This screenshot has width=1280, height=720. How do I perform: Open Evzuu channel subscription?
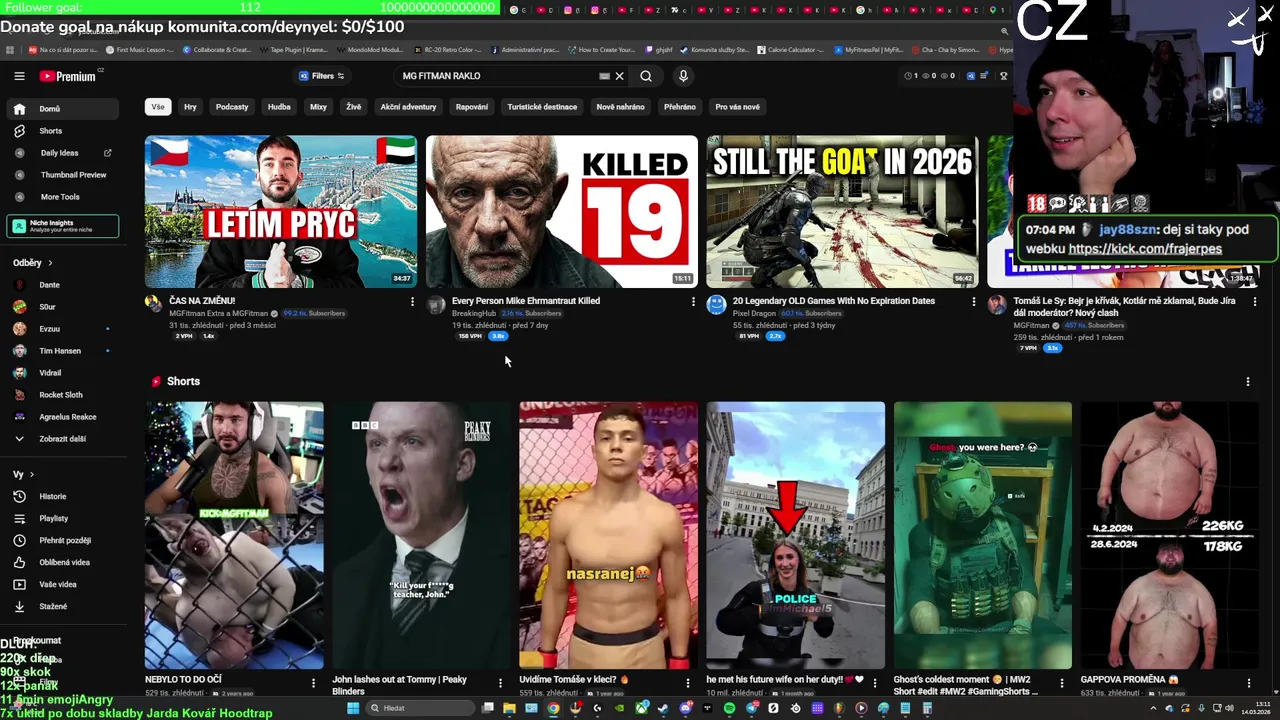62,329
